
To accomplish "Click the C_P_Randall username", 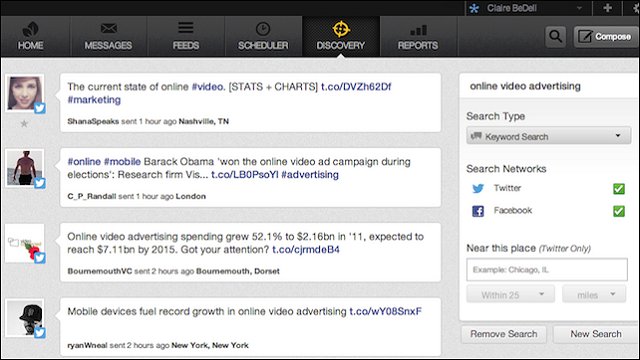I will (x=92, y=196).
